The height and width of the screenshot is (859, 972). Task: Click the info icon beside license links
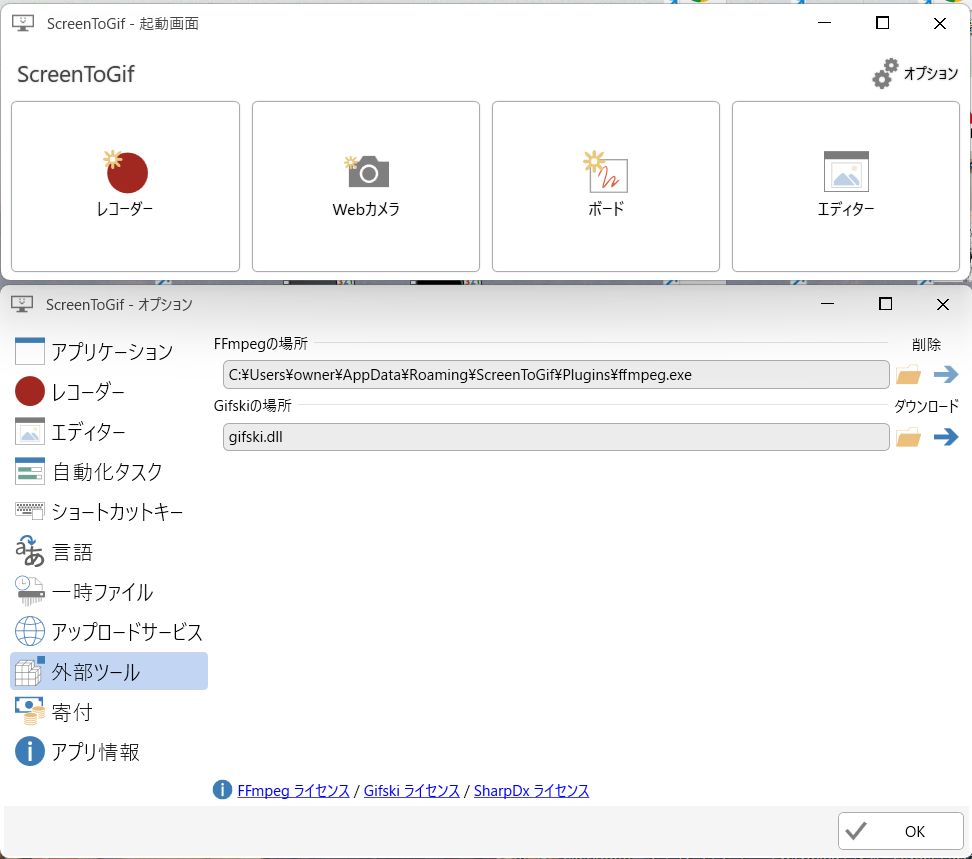pyautogui.click(x=222, y=790)
